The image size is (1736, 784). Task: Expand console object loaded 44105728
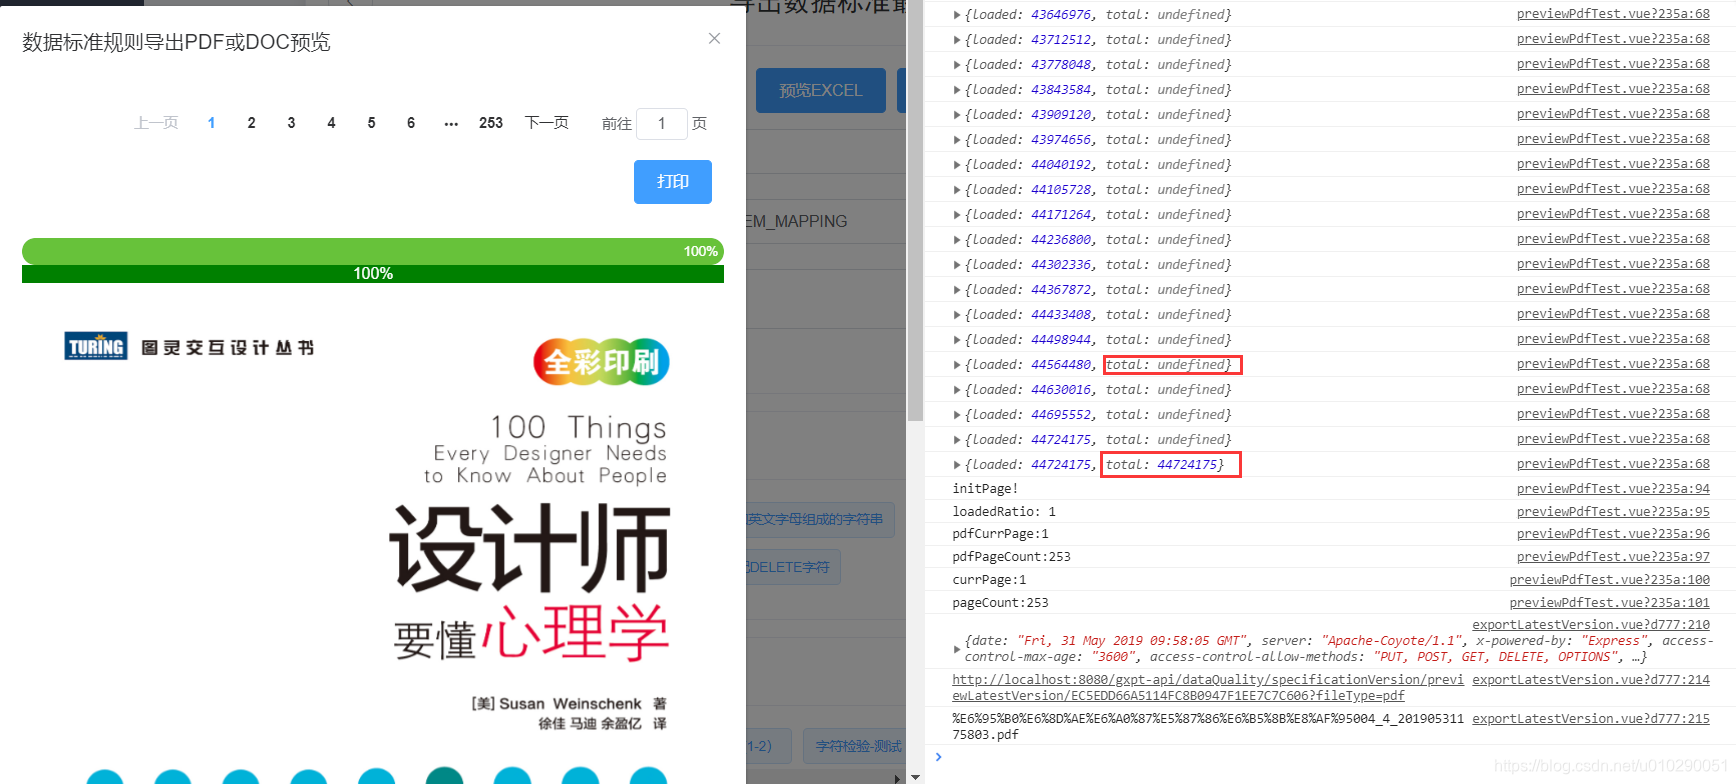(x=957, y=190)
